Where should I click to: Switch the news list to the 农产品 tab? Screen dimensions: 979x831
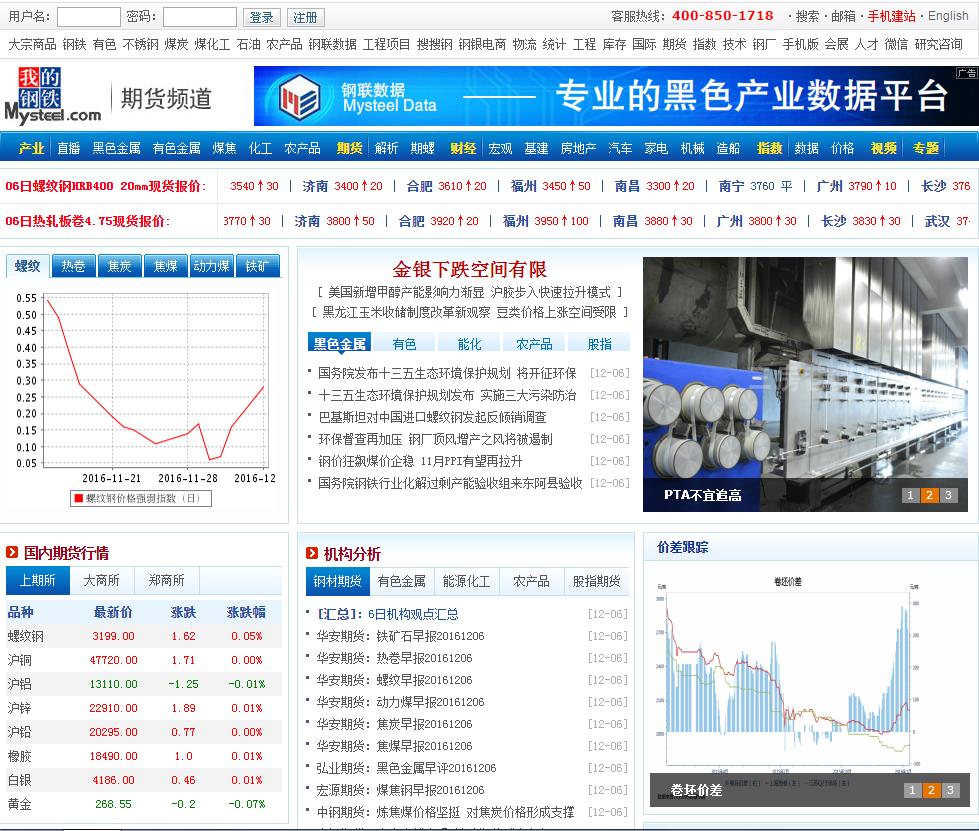pyautogui.click(x=534, y=343)
